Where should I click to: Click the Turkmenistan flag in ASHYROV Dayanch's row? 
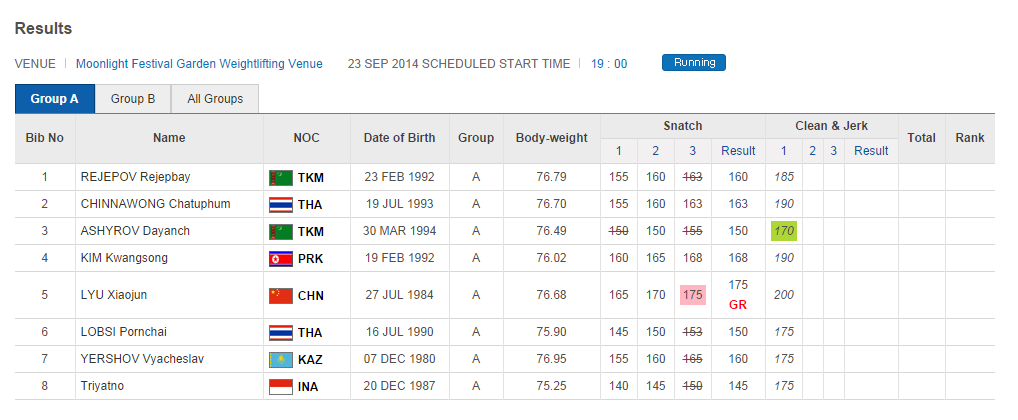pos(280,231)
